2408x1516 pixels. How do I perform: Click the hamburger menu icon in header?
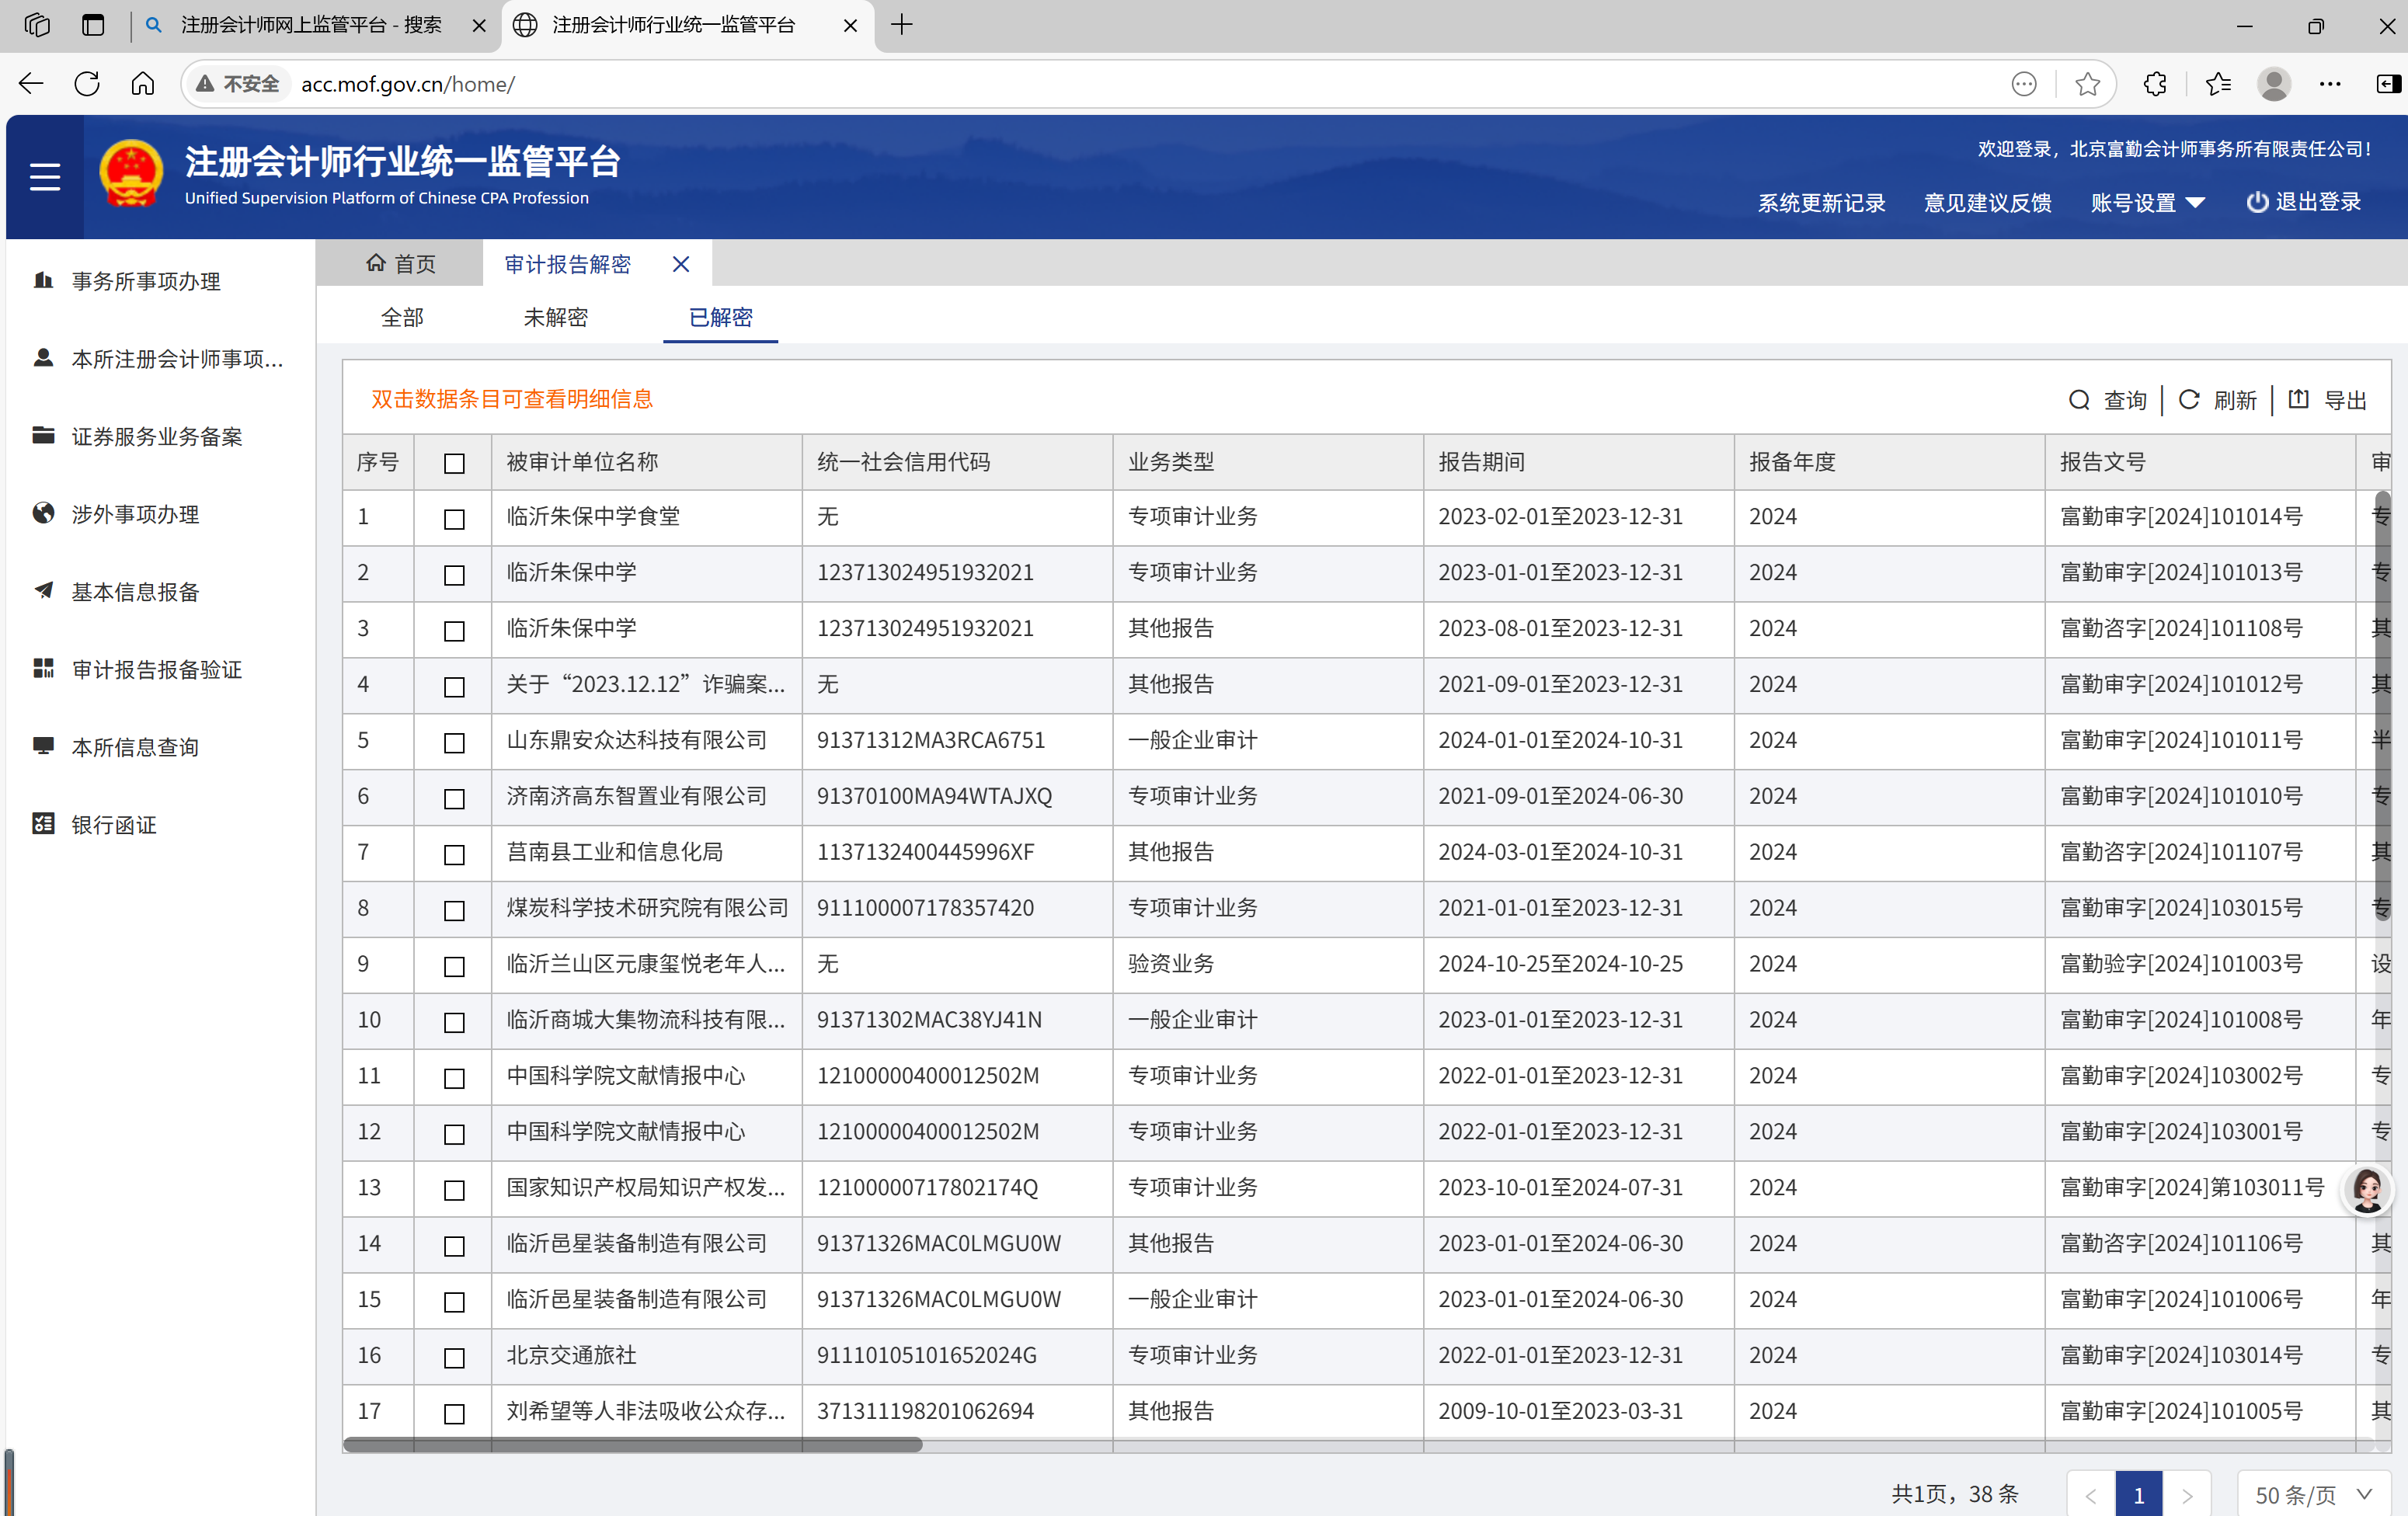(x=45, y=177)
